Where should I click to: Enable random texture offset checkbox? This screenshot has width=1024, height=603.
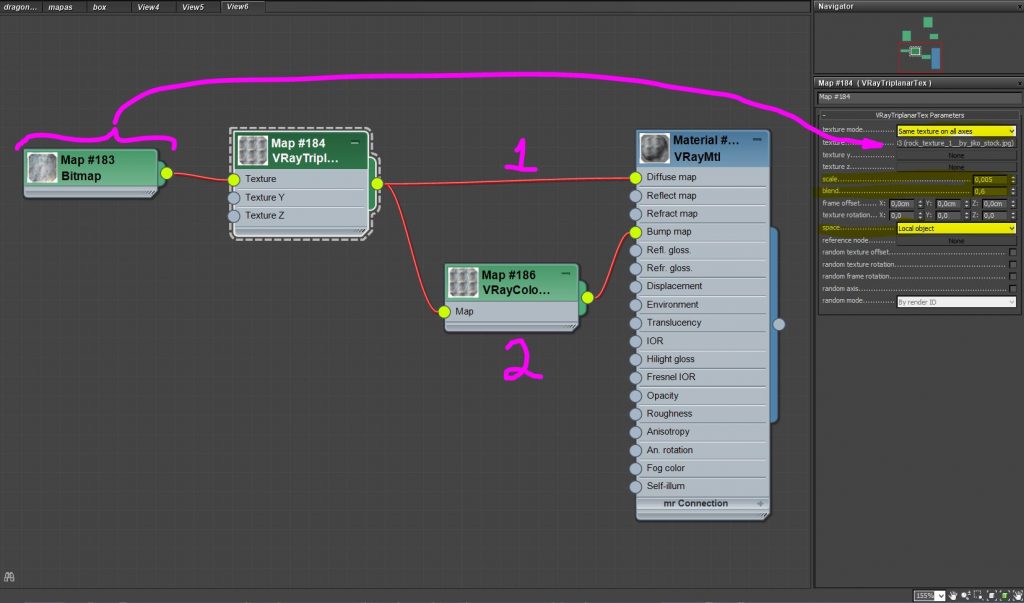coord(1012,252)
